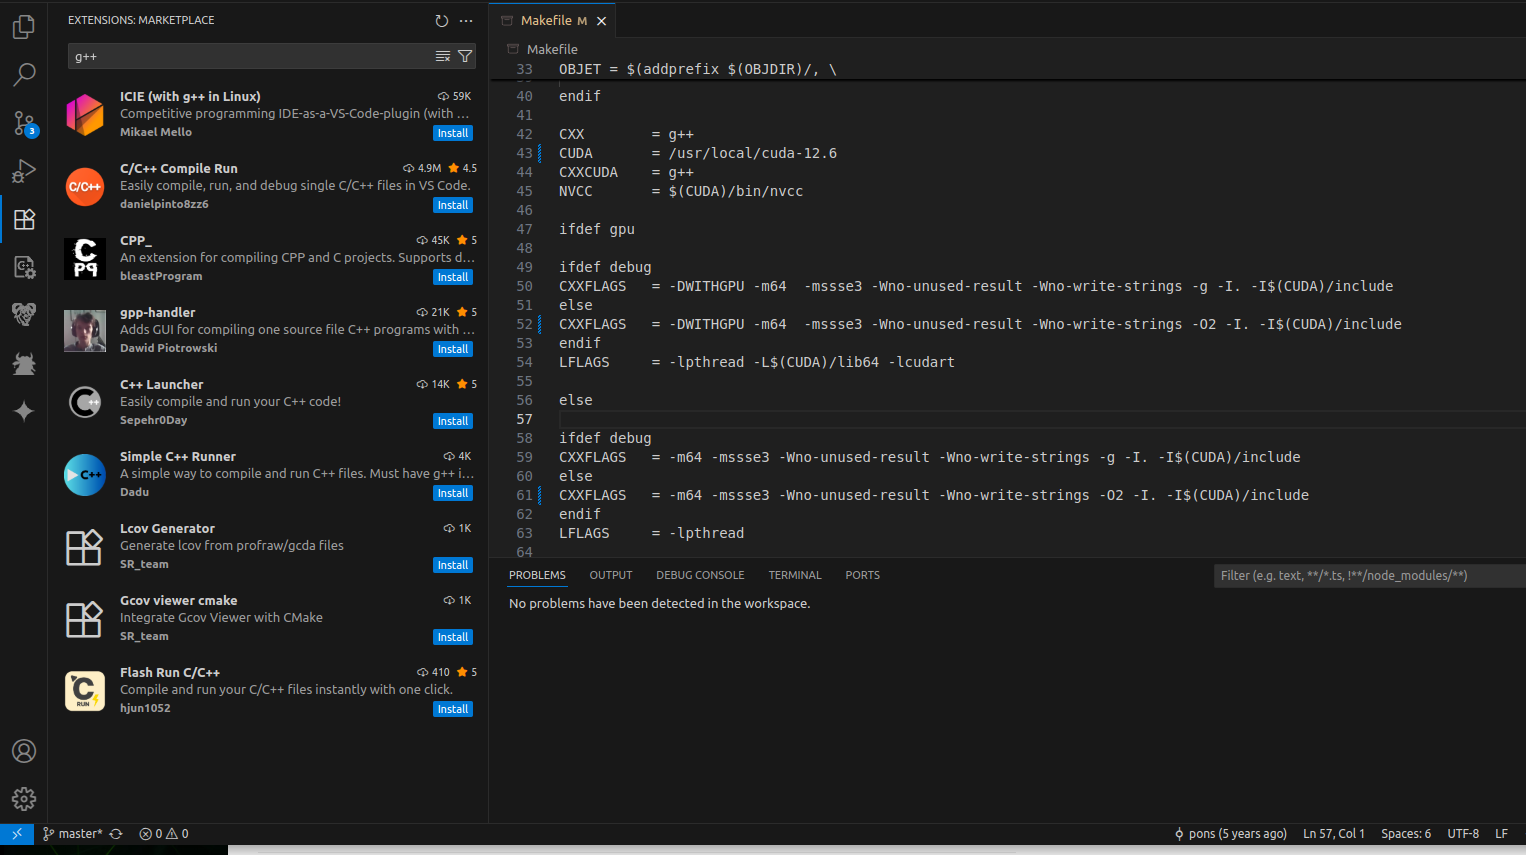Install Simple C++ Runner extension
1526x855 pixels.
453,493
